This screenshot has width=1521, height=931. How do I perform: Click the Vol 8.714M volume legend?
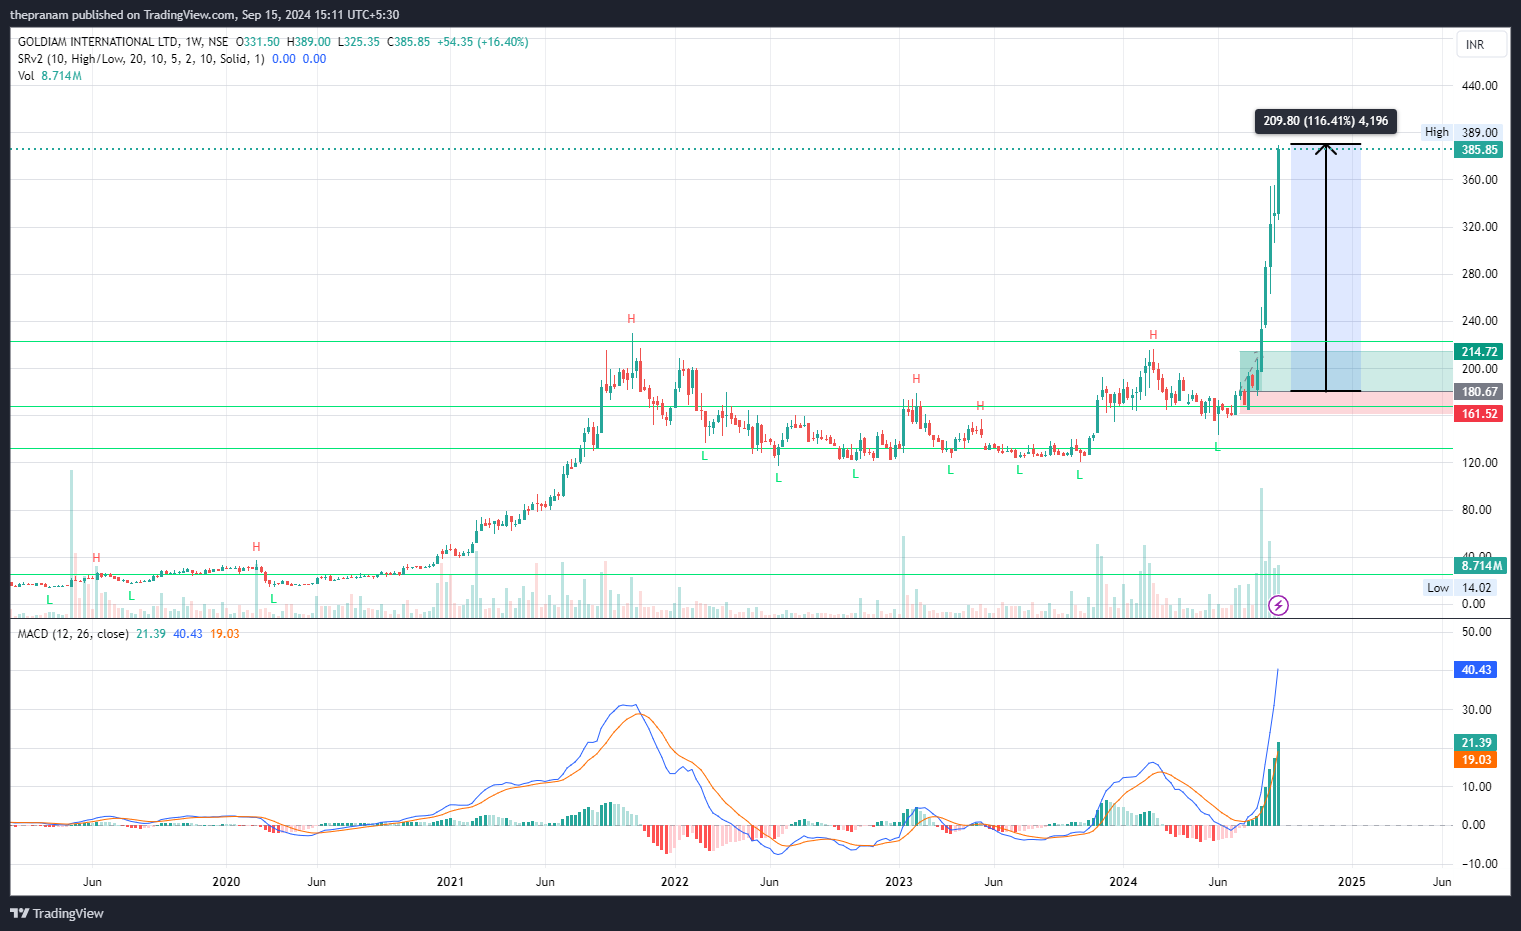click(x=49, y=76)
